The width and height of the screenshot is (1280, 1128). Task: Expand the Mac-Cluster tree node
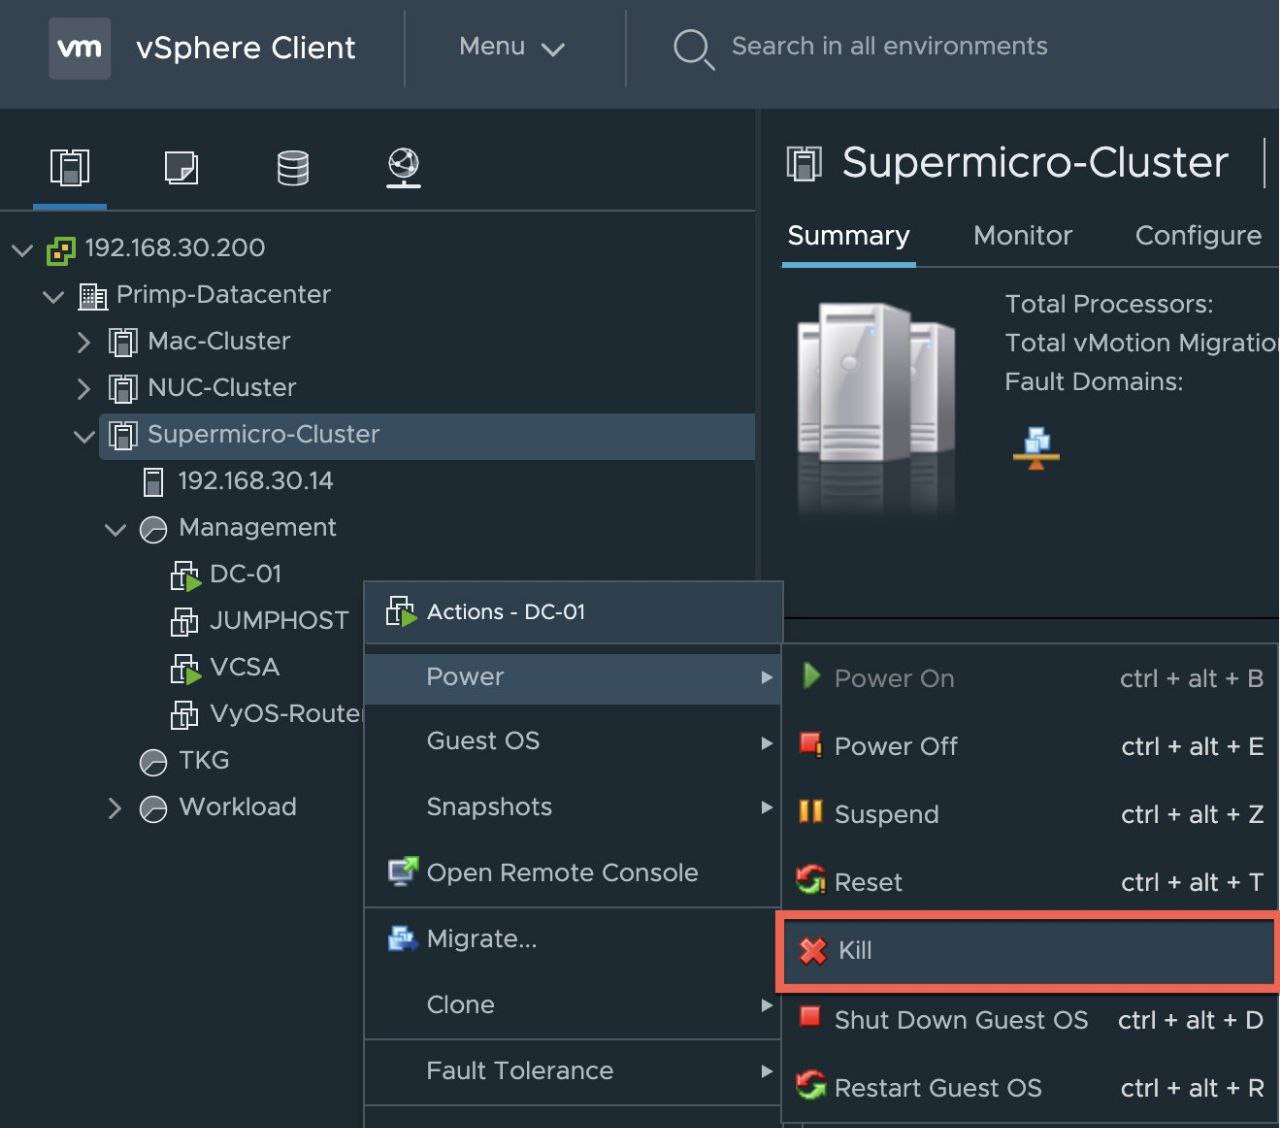pyautogui.click(x=84, y=342)
